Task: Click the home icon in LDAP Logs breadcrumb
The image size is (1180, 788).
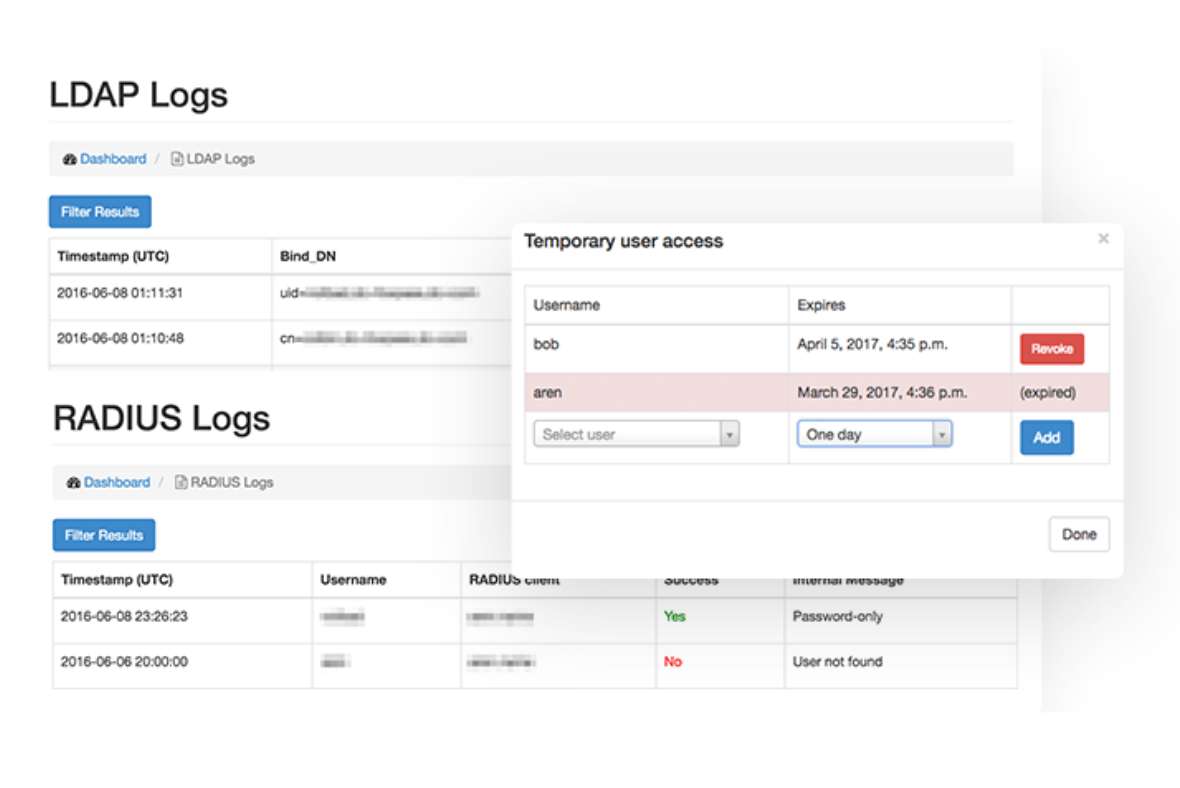Action: (x=69, y=158)
